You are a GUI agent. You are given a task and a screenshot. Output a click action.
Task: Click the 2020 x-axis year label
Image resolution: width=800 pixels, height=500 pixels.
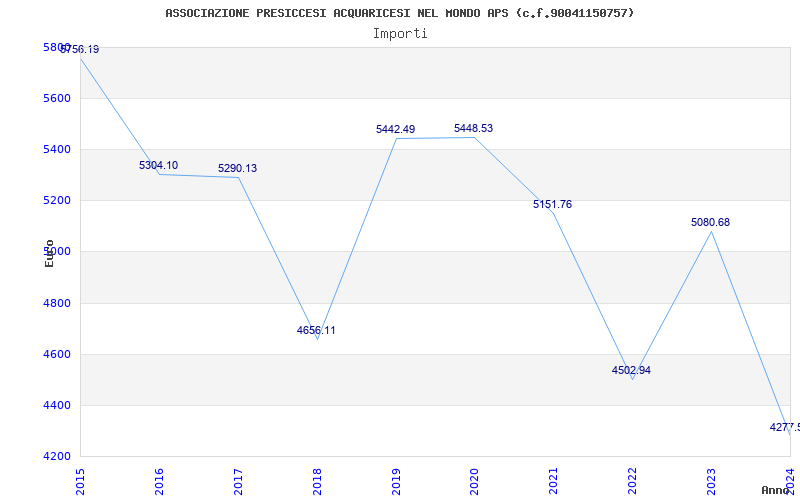point(474,481)
